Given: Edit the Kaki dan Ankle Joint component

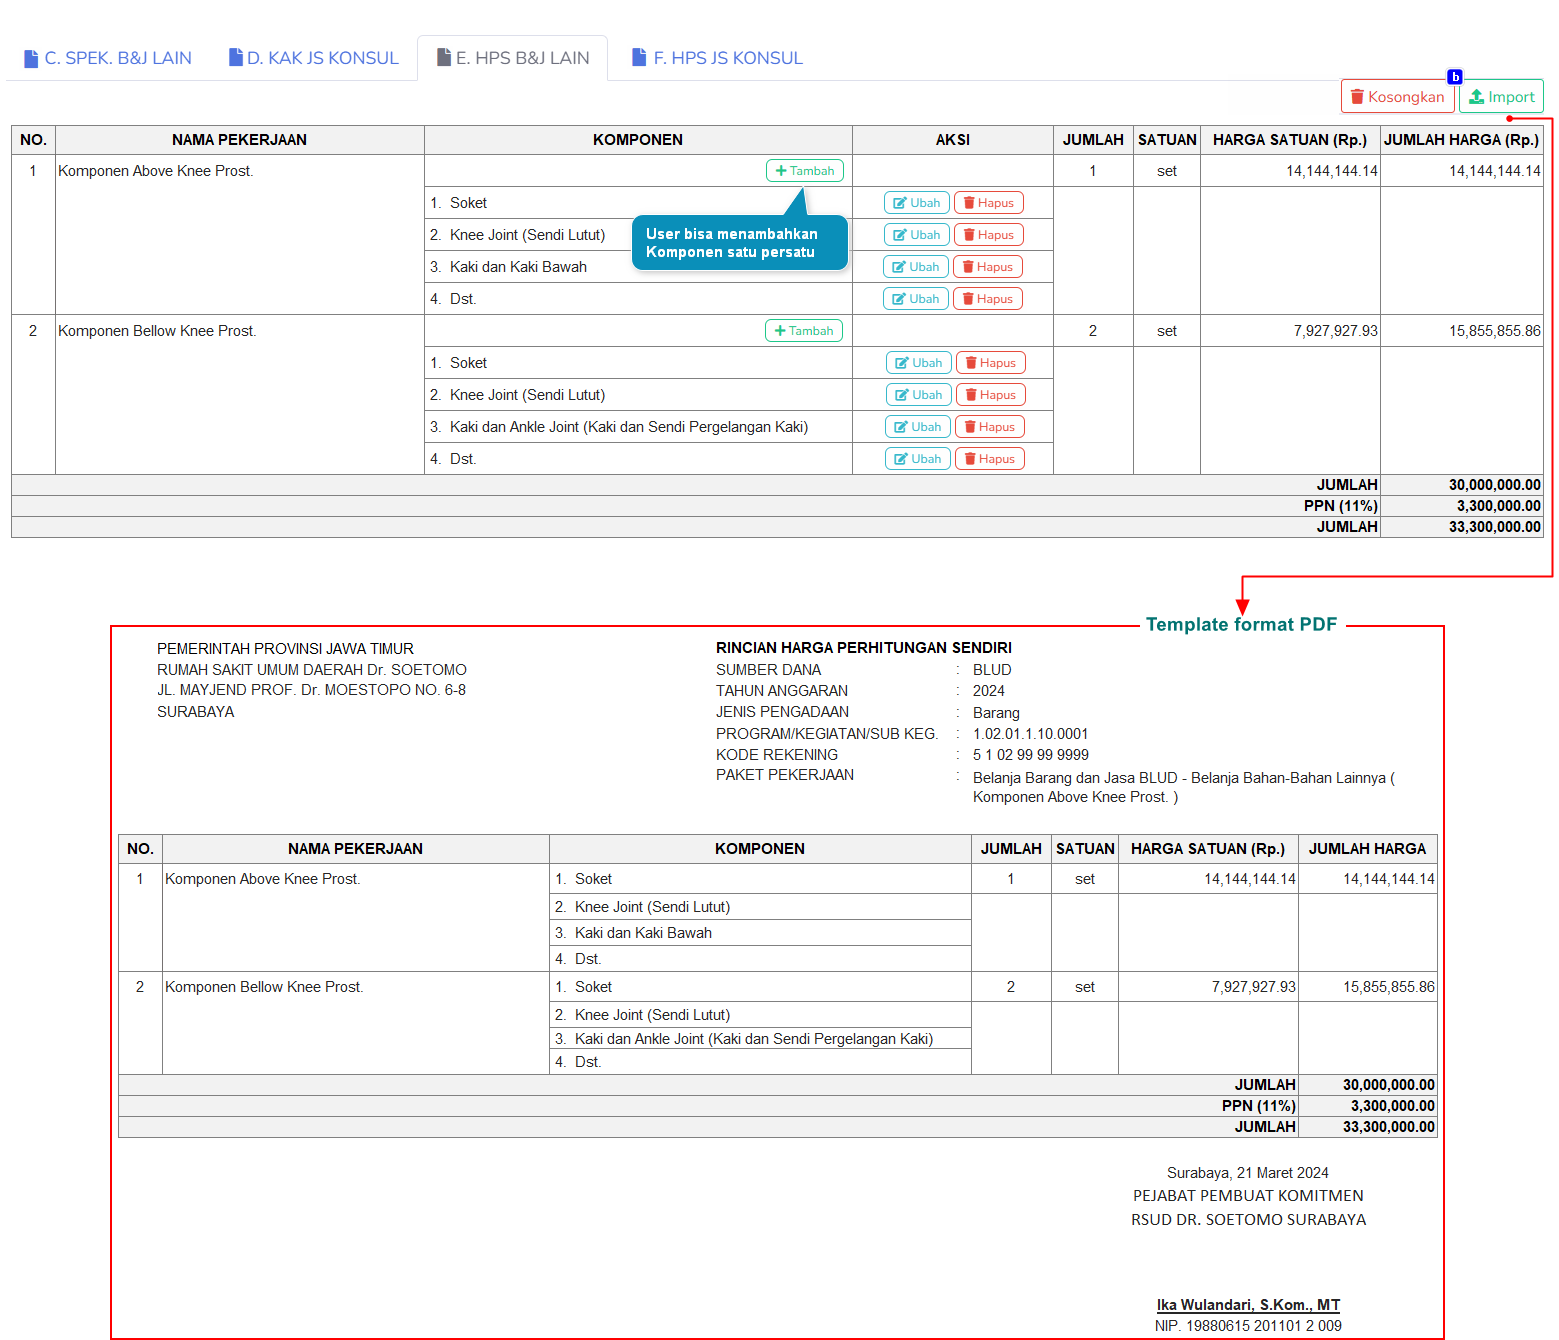Looking at the screenshot, I should [x=917, y=427].
